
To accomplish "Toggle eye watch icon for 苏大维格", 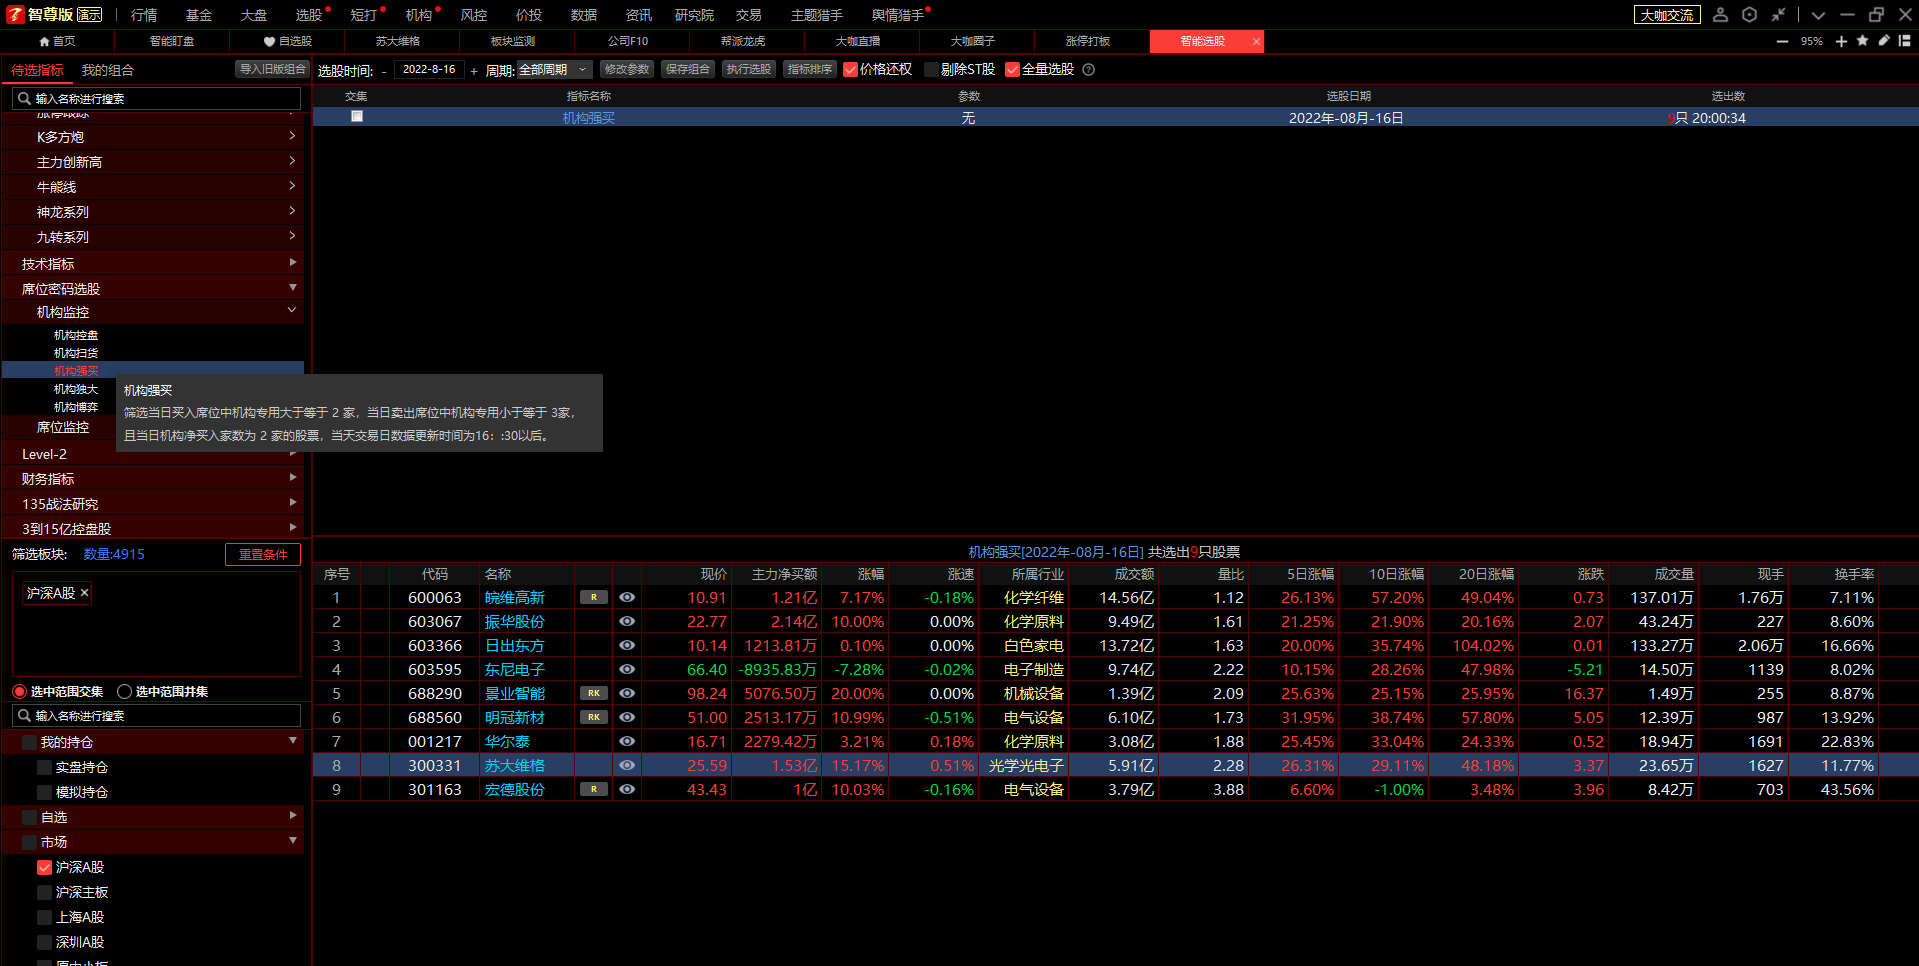I will click(x=627, y=765).
